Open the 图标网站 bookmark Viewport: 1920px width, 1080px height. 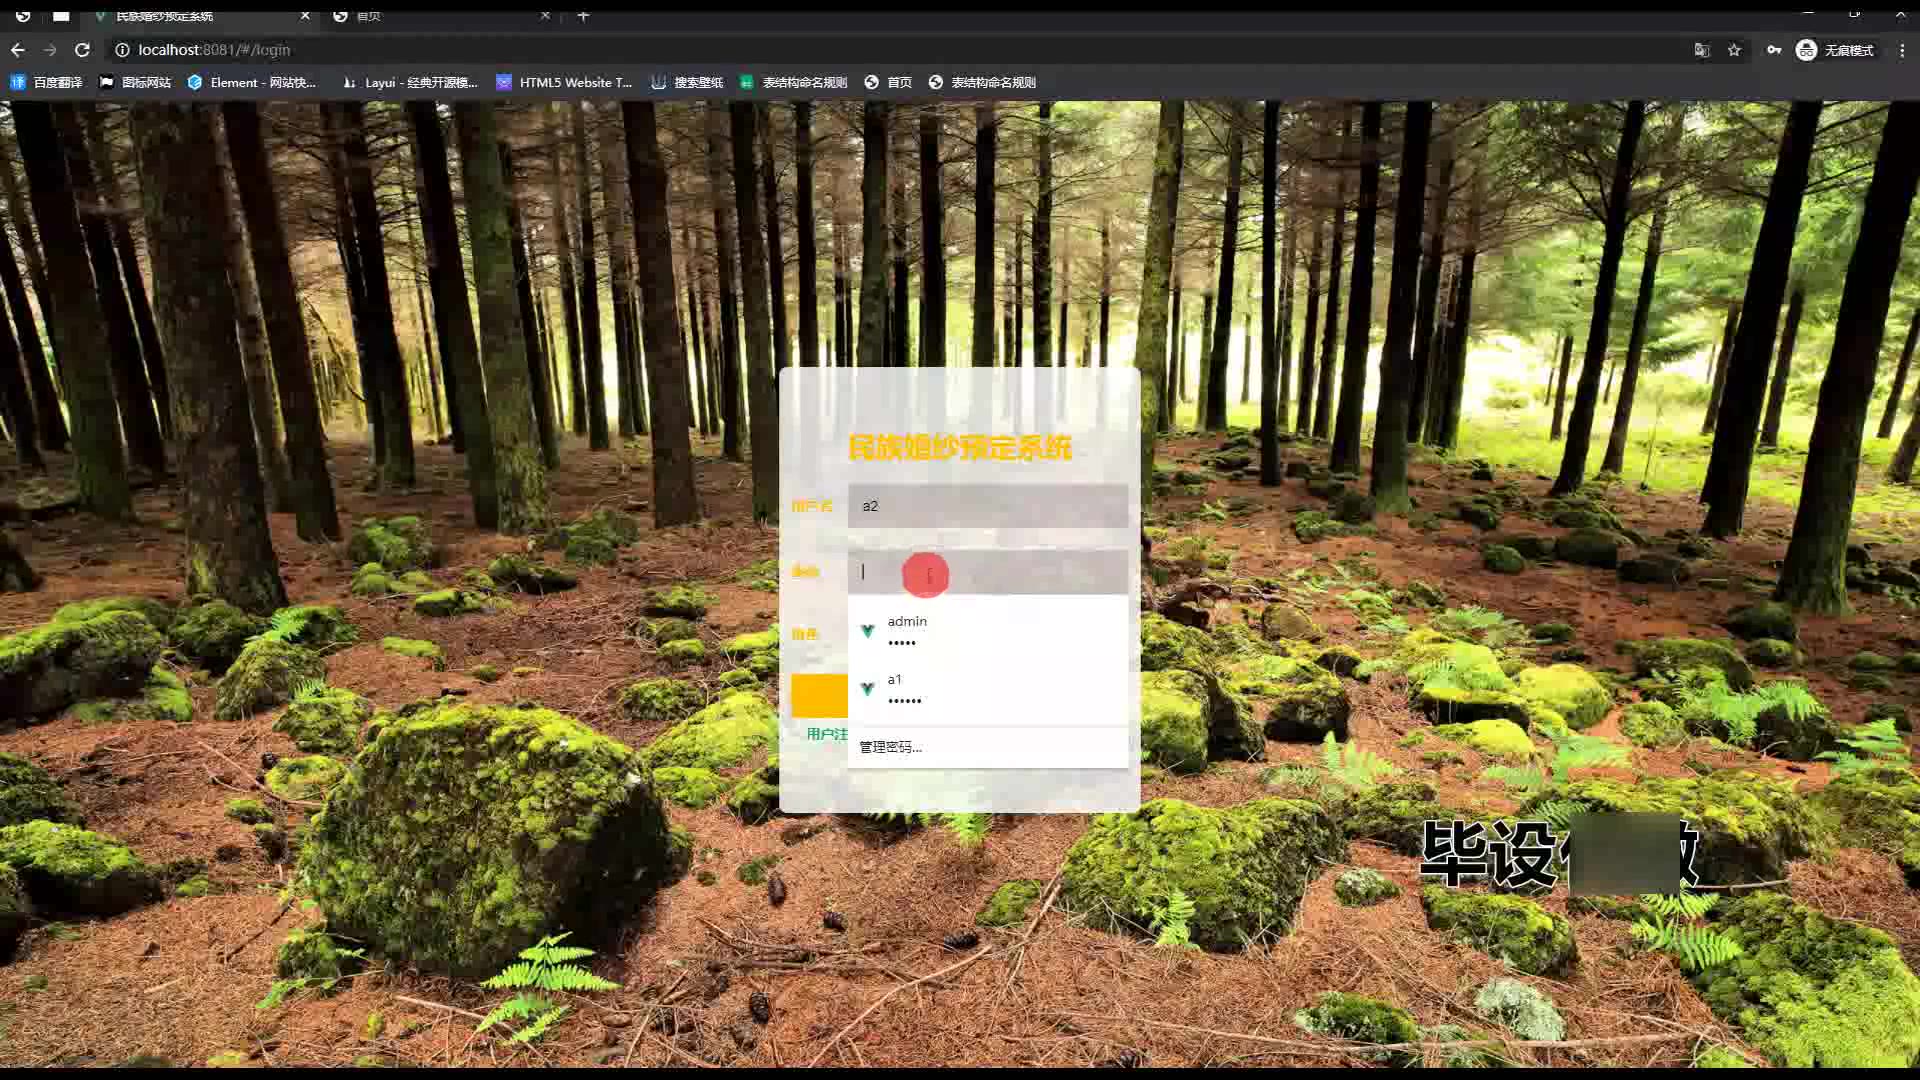[x=135, y=82]
